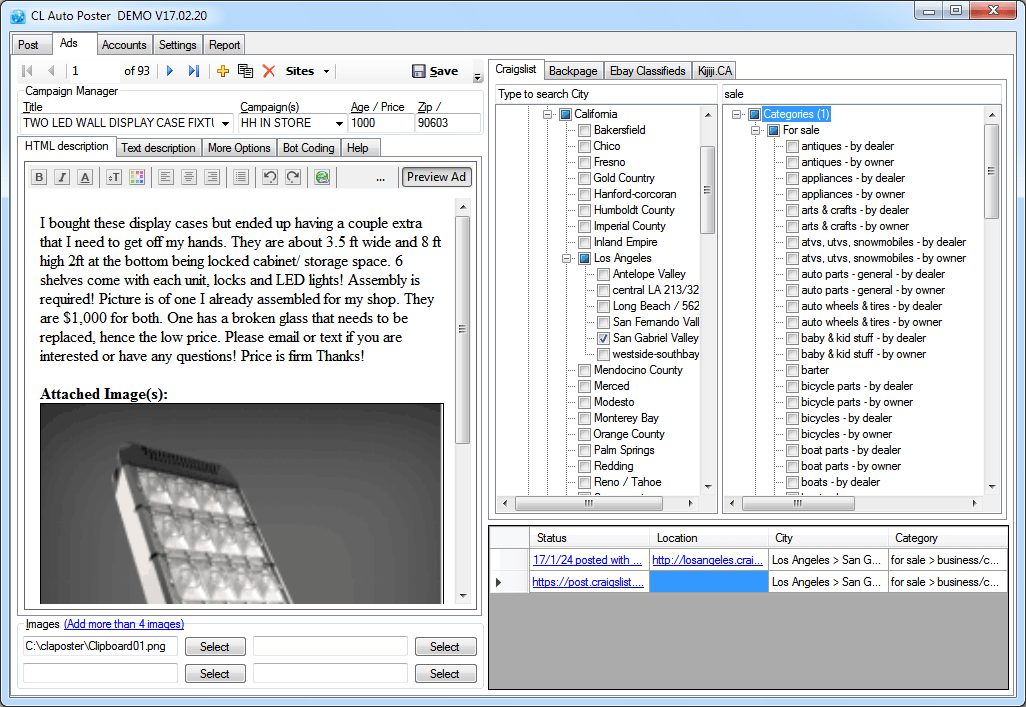Viewport: 1026px width, 707px height.
Task: Center align the description text
Action: click(188, 177)
